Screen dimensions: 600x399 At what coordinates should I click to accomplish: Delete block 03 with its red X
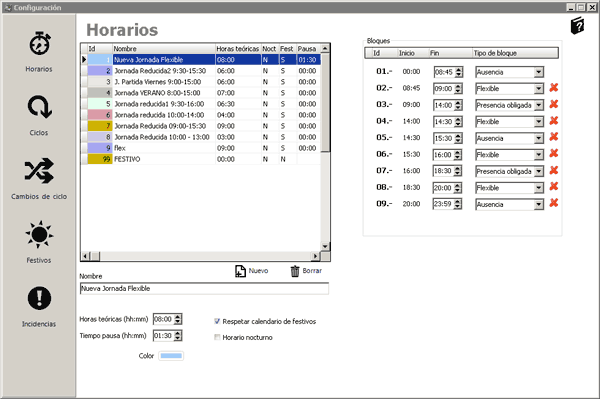[x=553, y=104]
